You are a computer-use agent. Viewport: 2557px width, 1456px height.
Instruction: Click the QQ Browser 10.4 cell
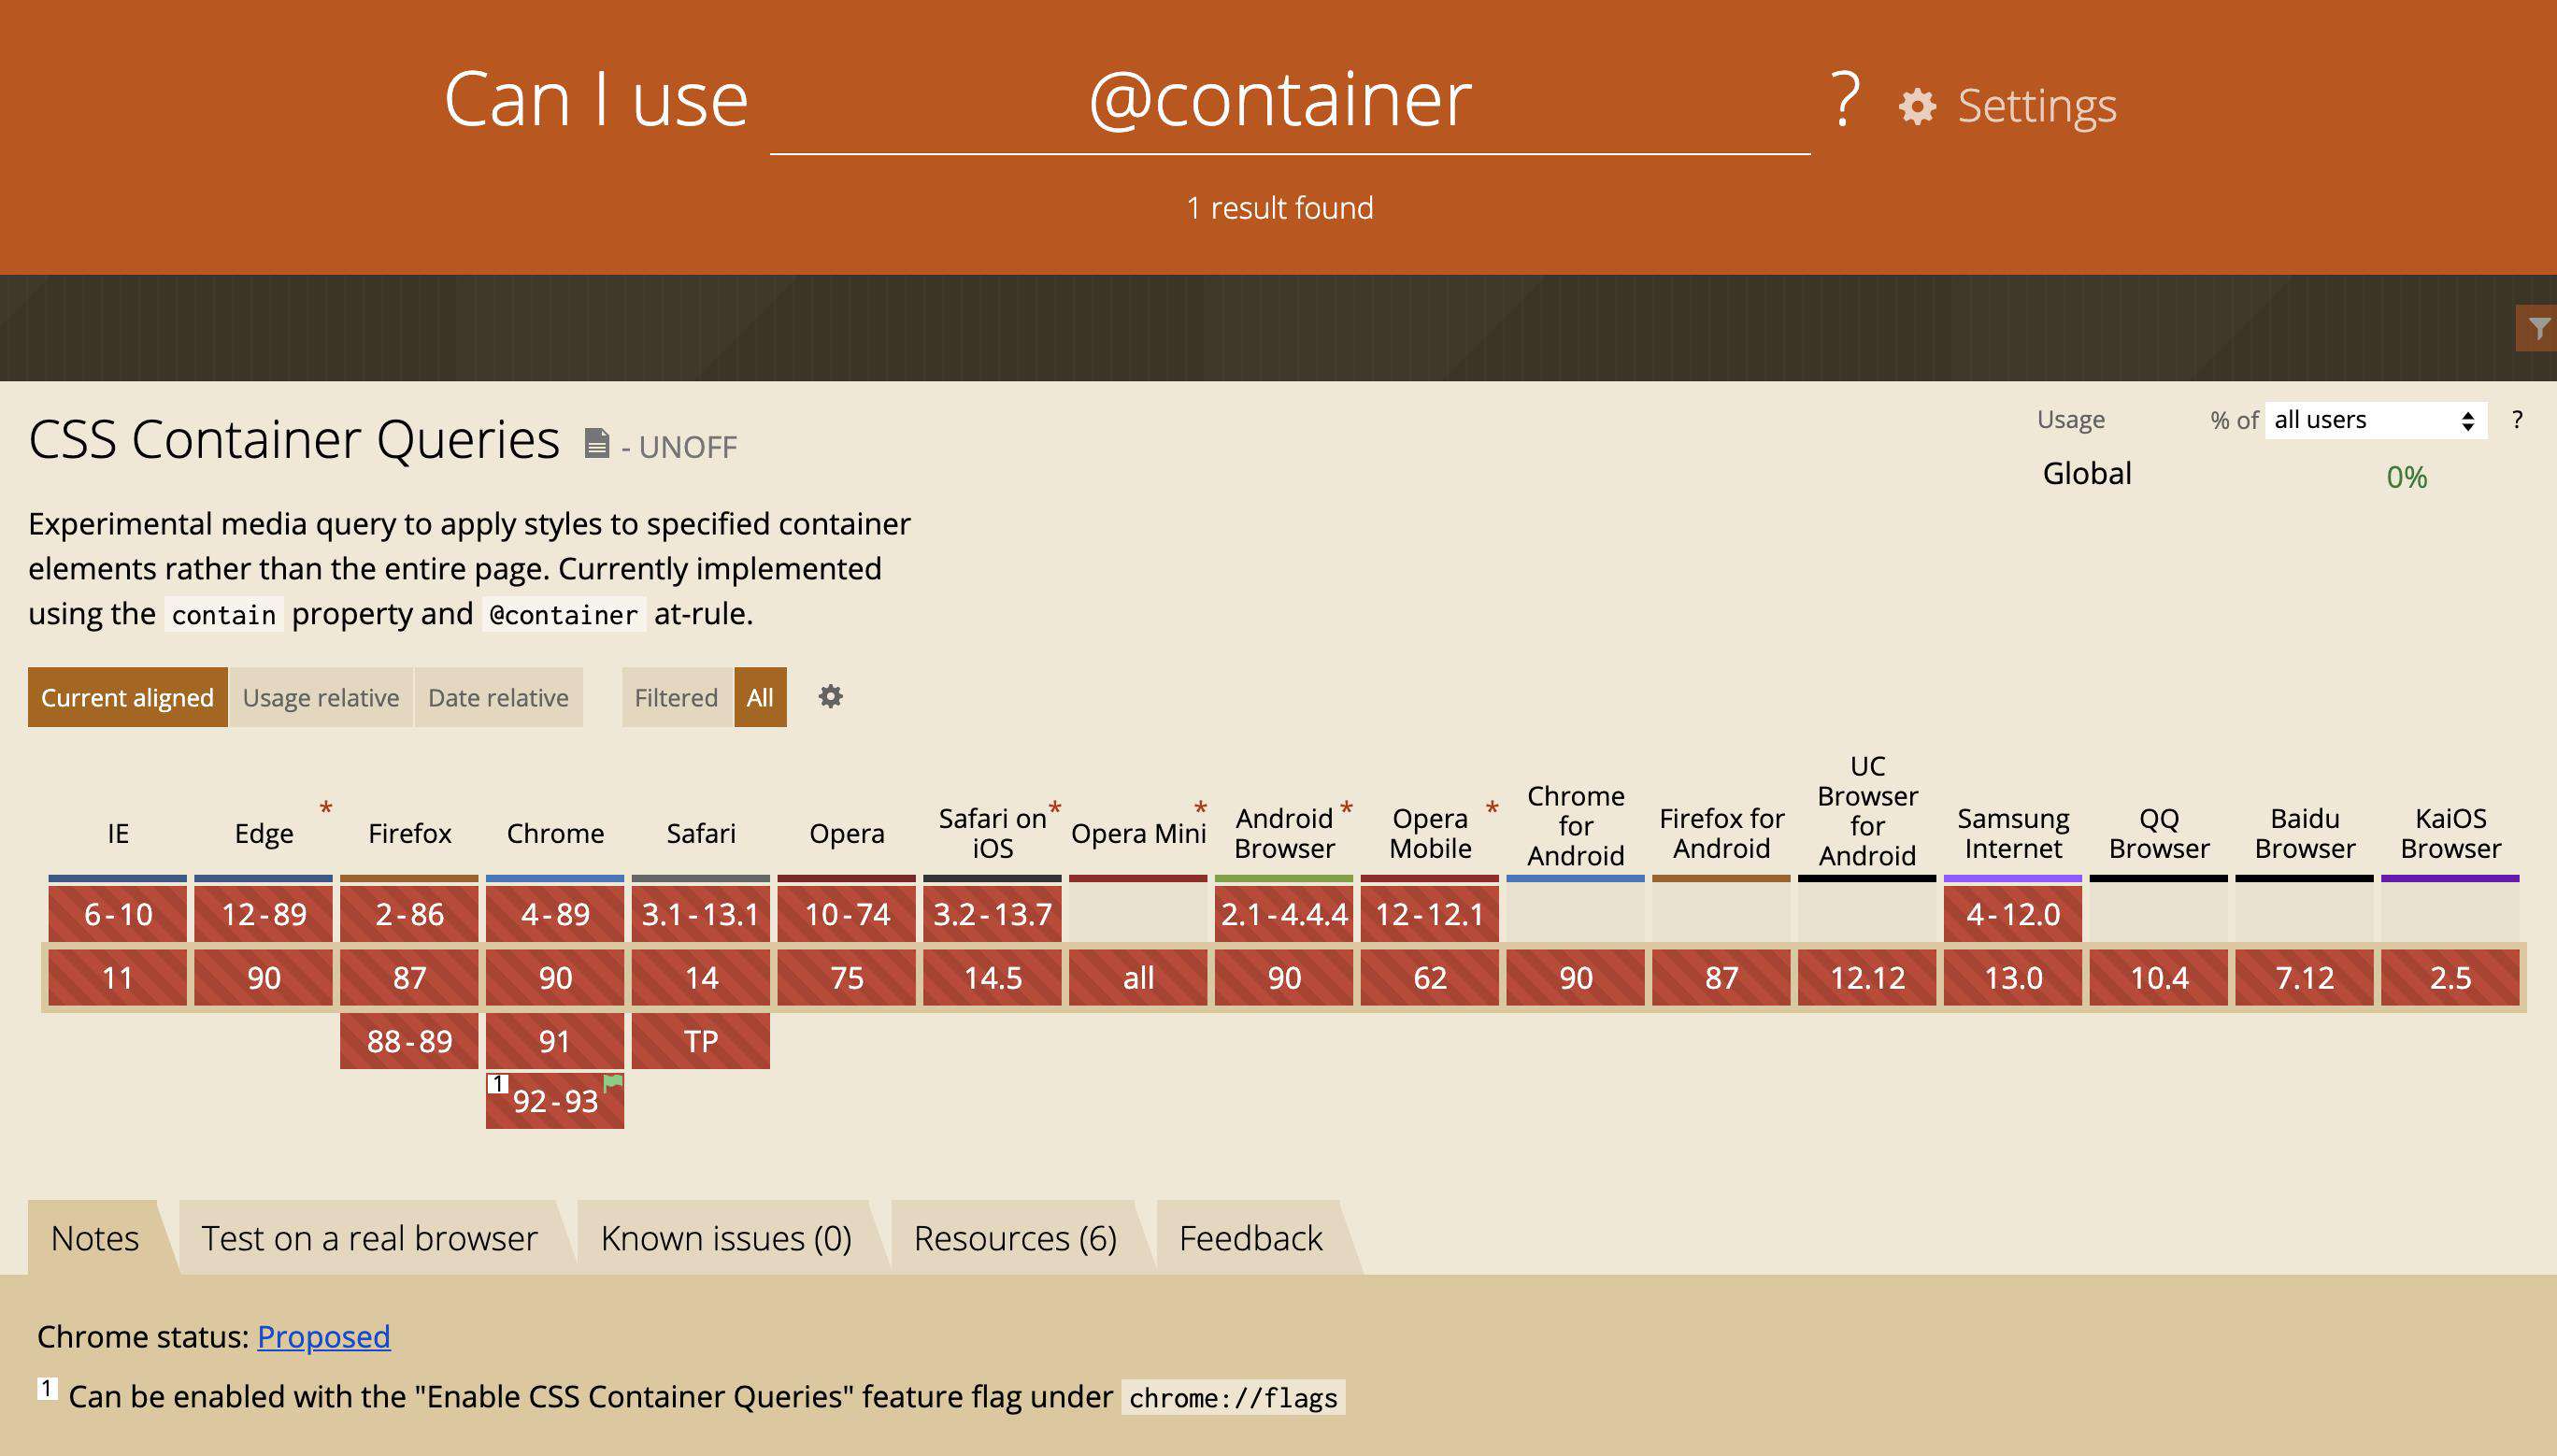[x=2159, y=977]
